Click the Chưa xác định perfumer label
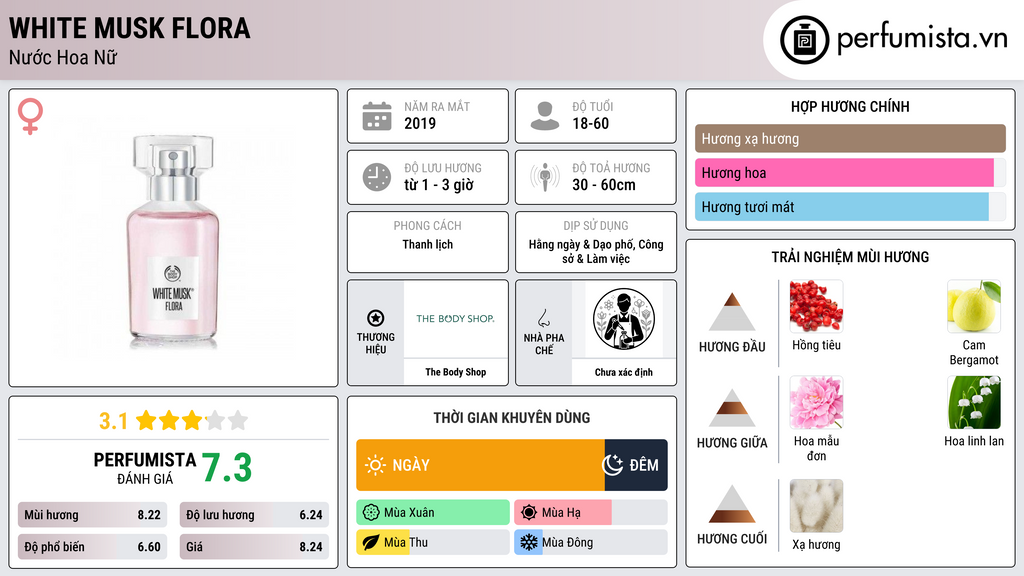Viewport: 1024px width, 576px height. (624, 372)
